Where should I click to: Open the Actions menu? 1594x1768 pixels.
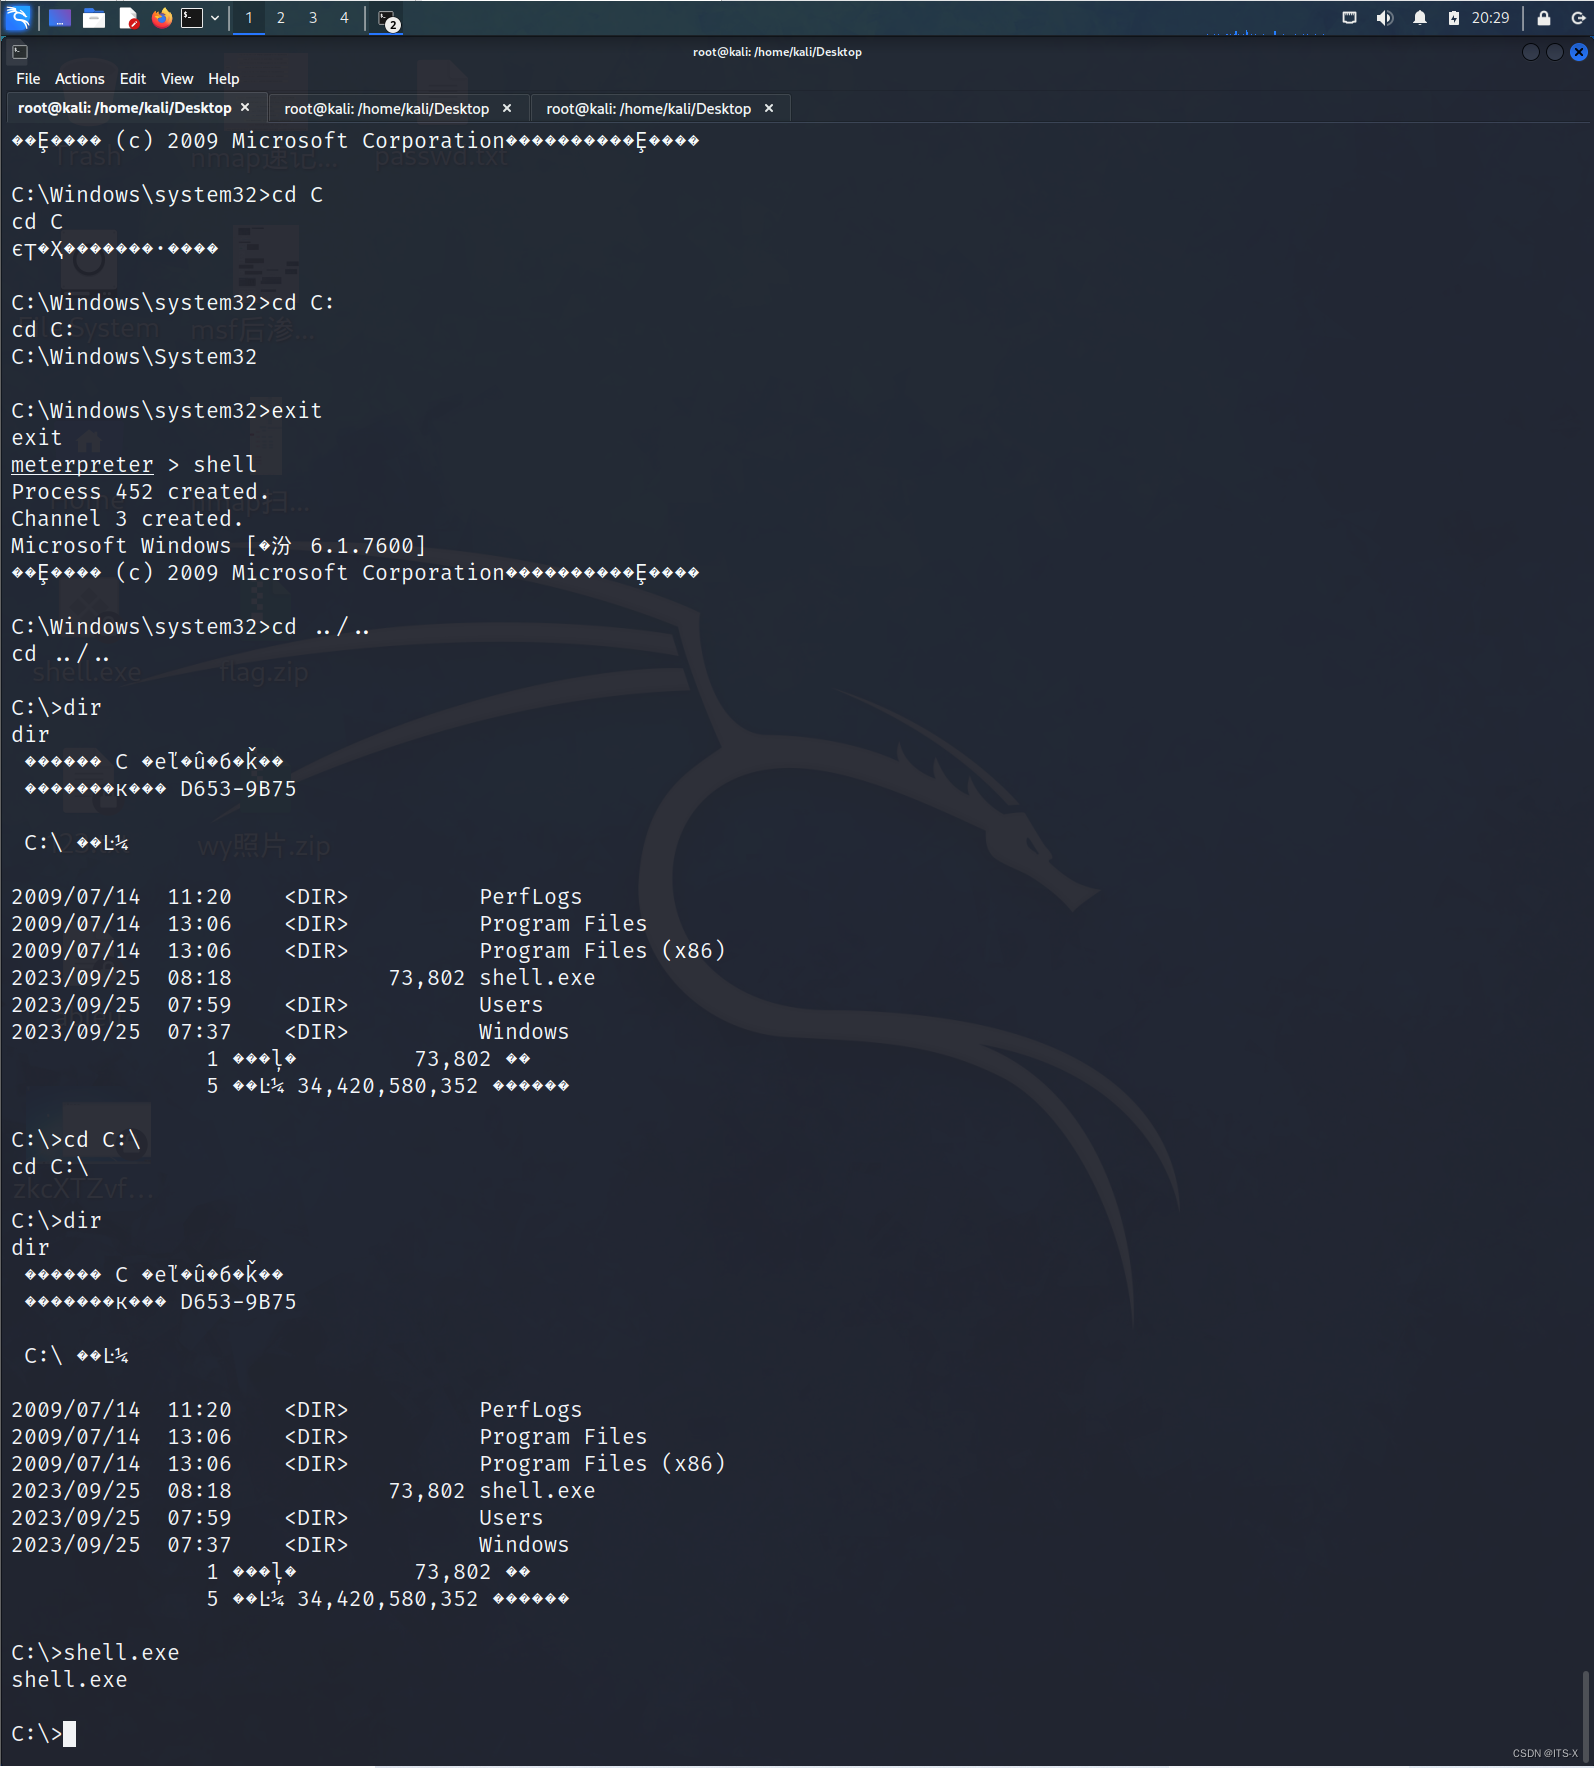tap(80, 79)
